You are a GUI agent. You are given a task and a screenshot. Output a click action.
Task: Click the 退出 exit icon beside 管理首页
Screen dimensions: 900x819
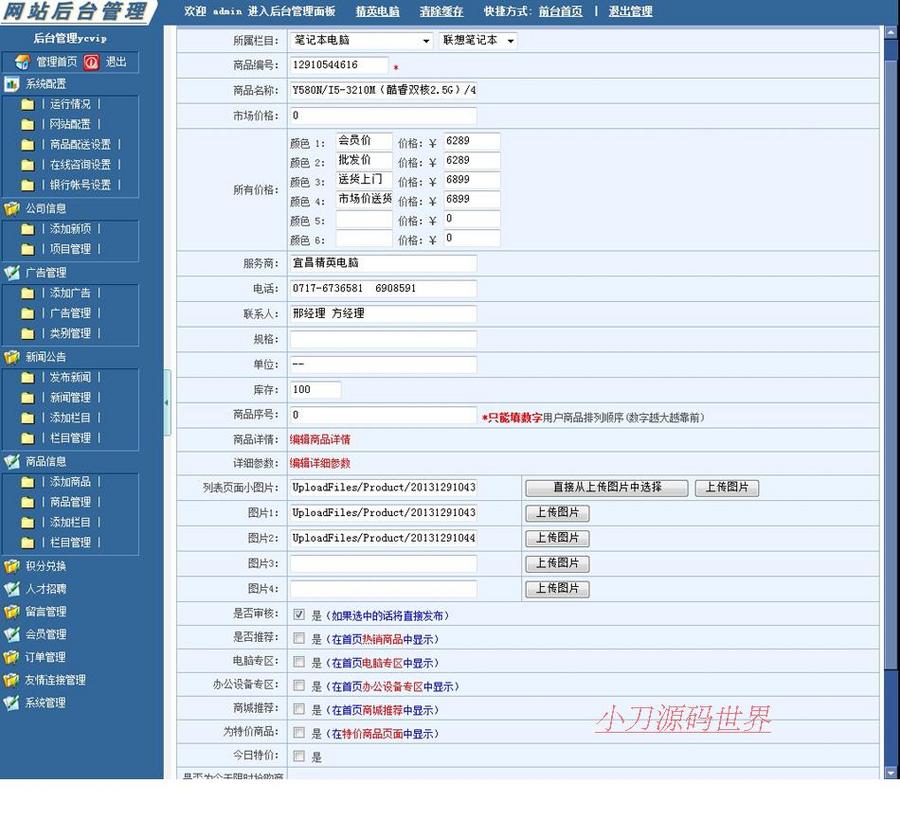tap(91, 61)
